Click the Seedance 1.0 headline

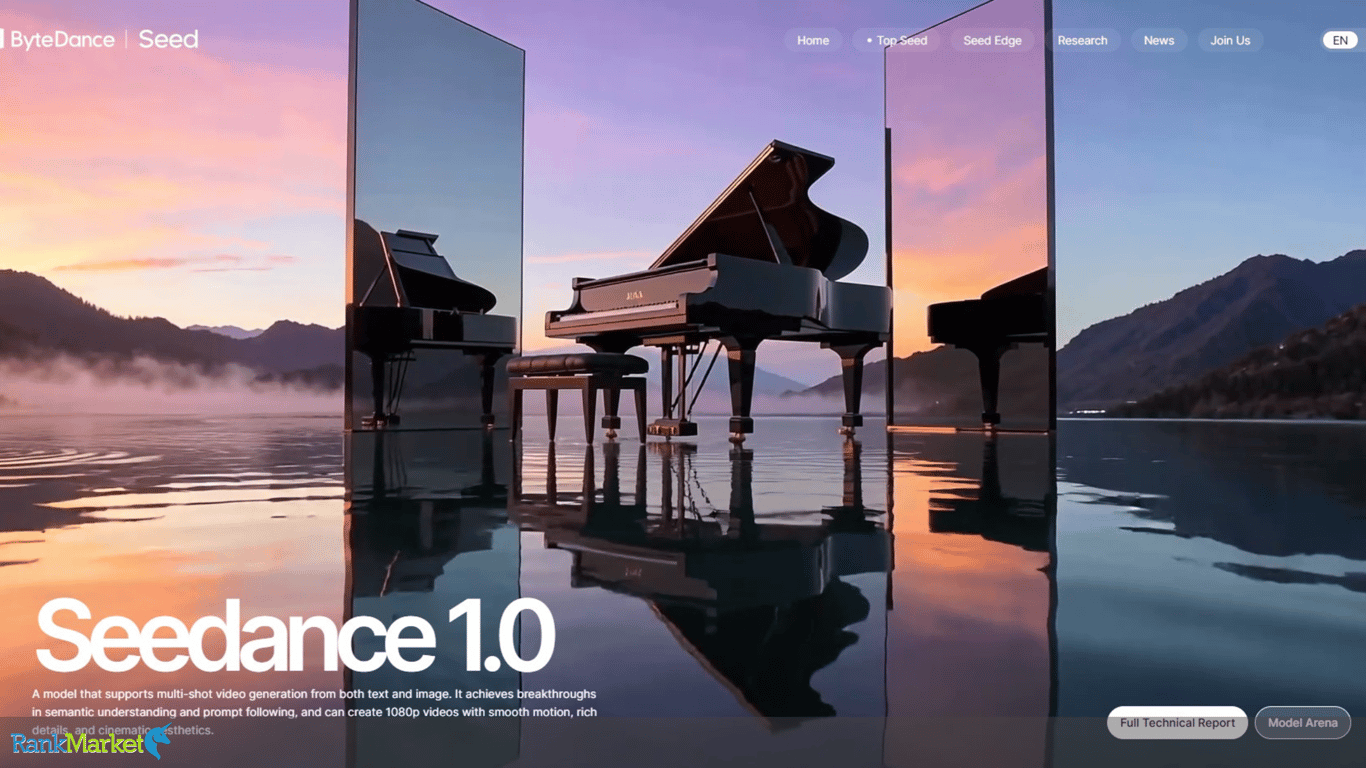coord(295,636)
